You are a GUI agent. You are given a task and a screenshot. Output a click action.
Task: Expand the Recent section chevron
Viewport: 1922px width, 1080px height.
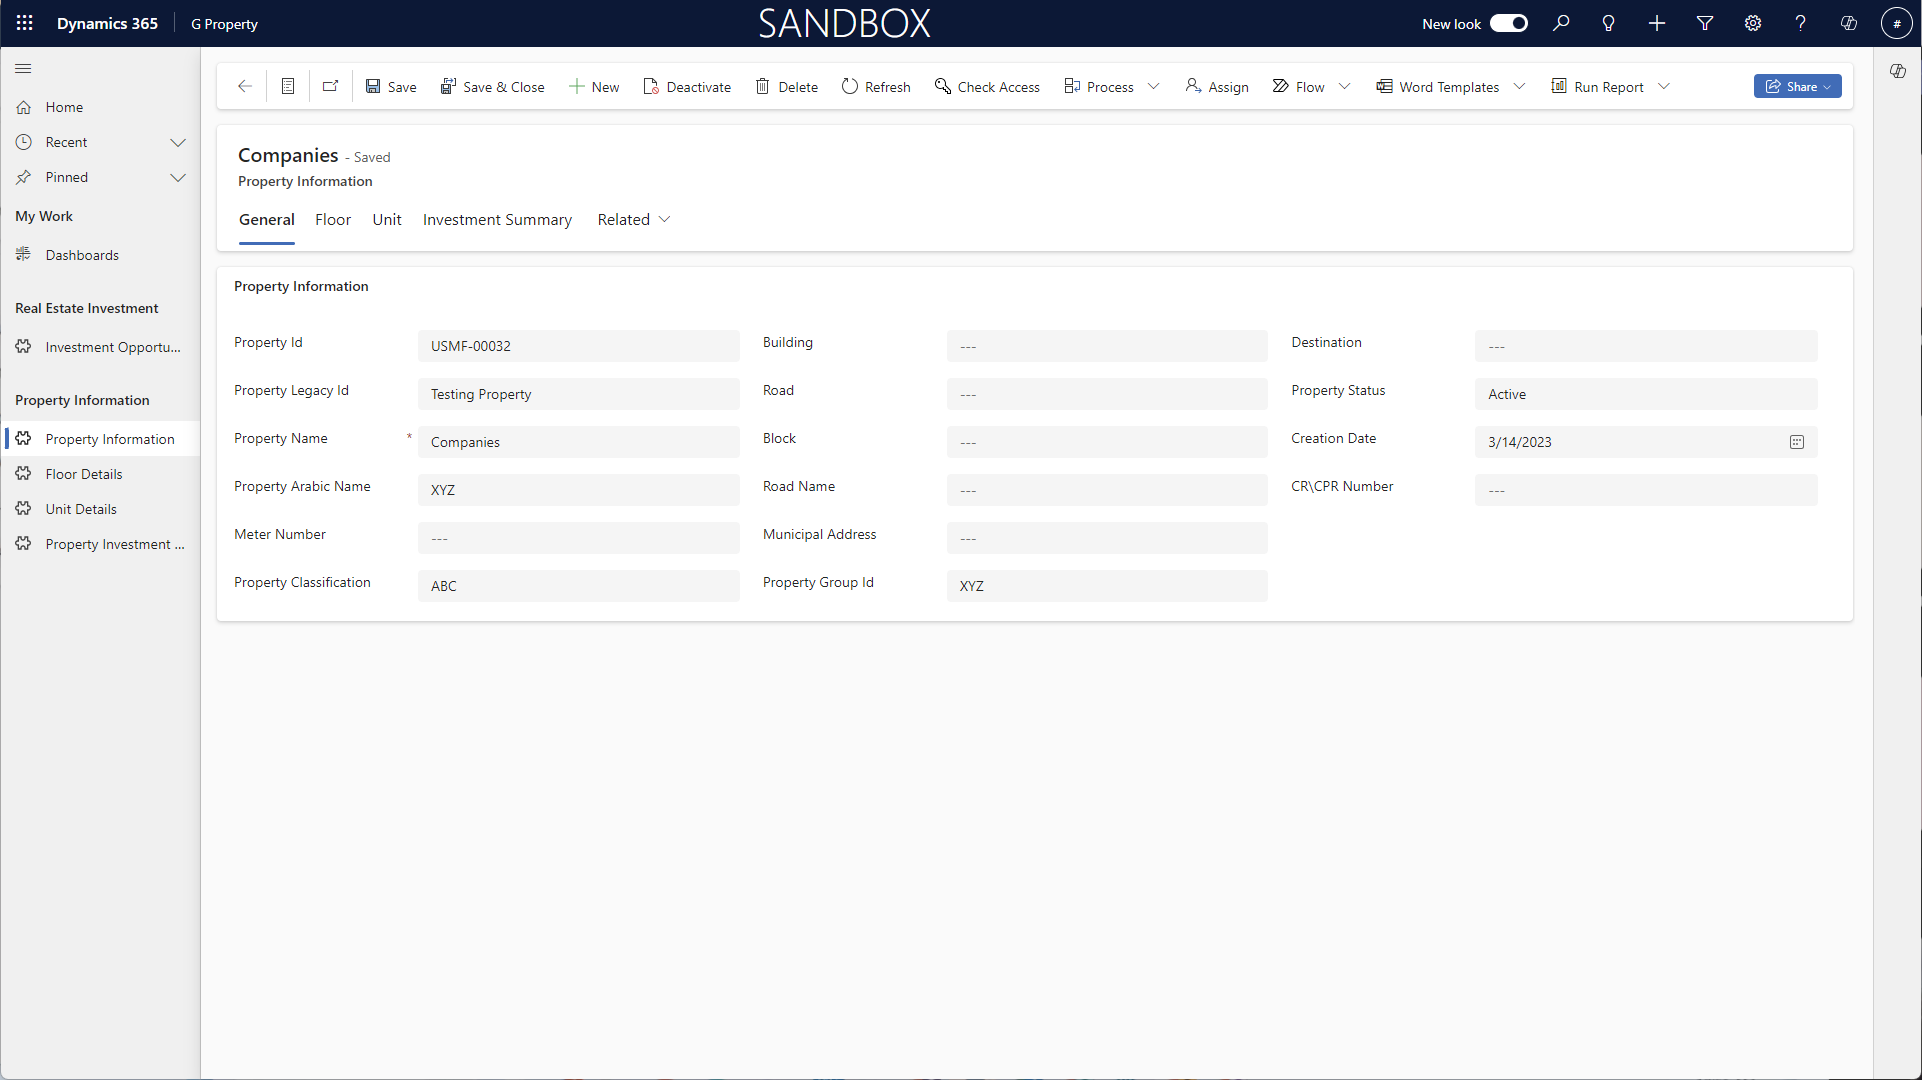[x=178, y=142]
